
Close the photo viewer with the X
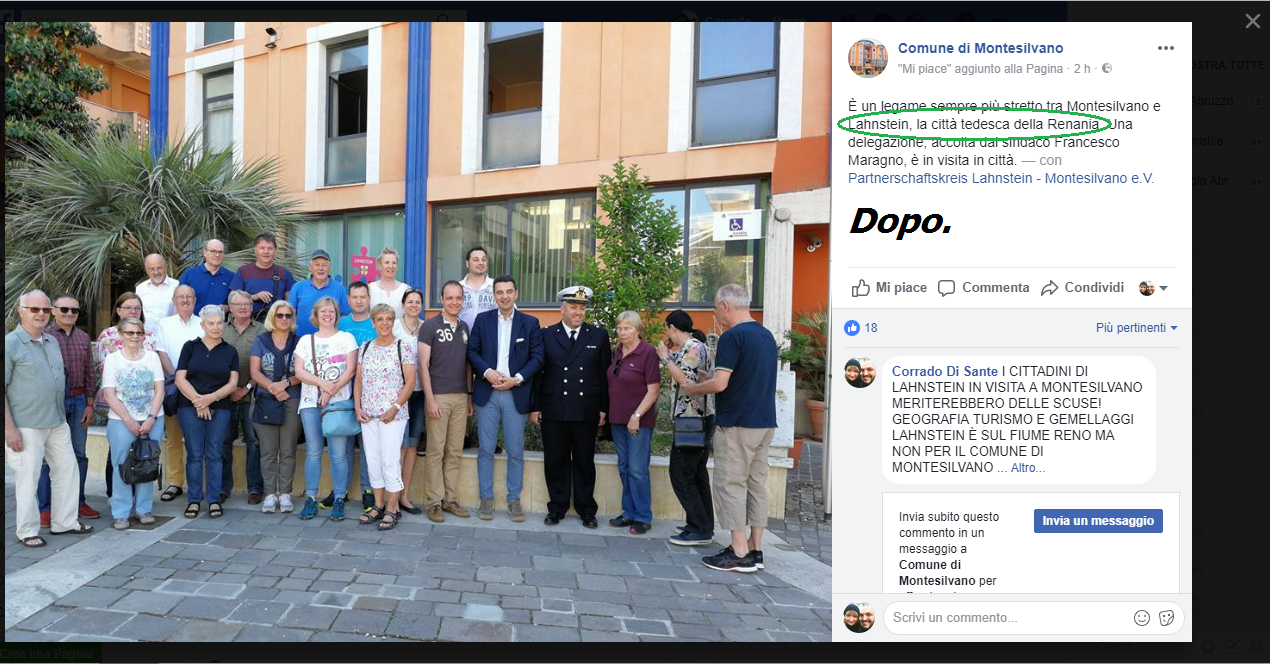(1252, 21)
